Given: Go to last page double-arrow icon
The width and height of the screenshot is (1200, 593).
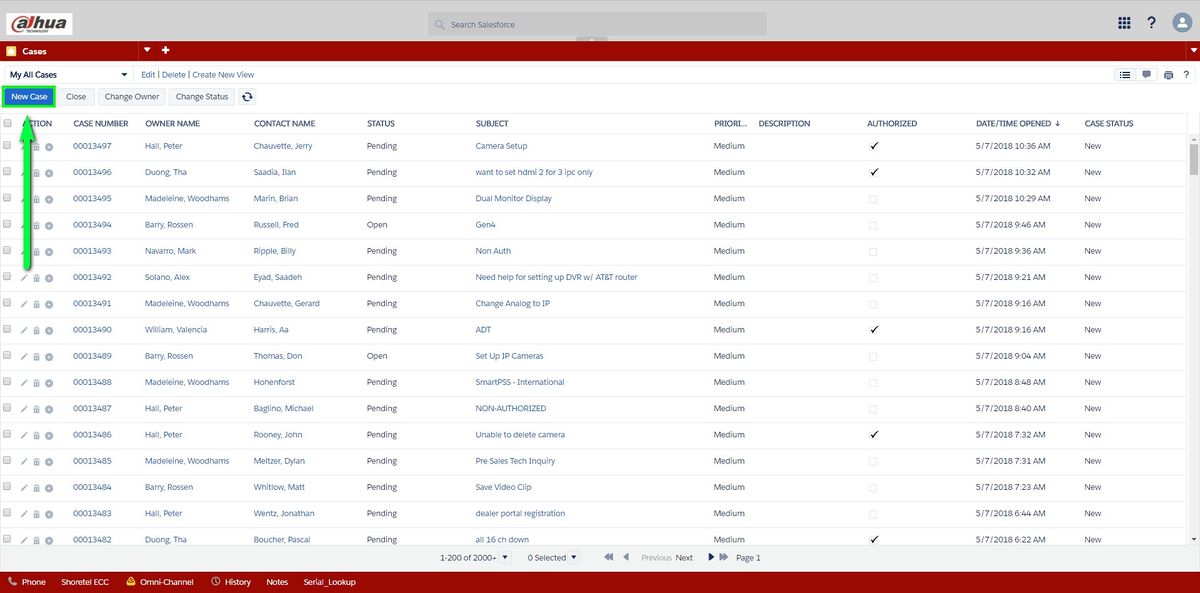Looking at the screenshot, I should (x=725, y=557).
